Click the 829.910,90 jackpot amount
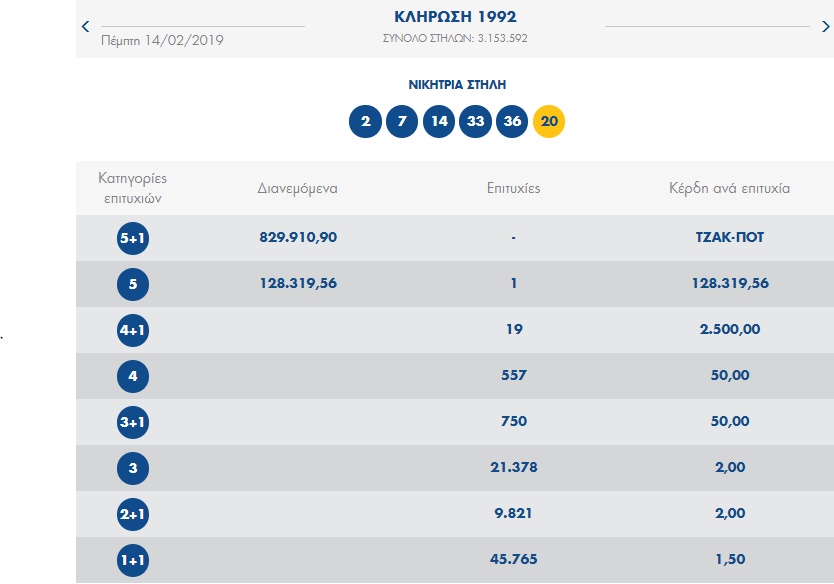 coord(297,238)
